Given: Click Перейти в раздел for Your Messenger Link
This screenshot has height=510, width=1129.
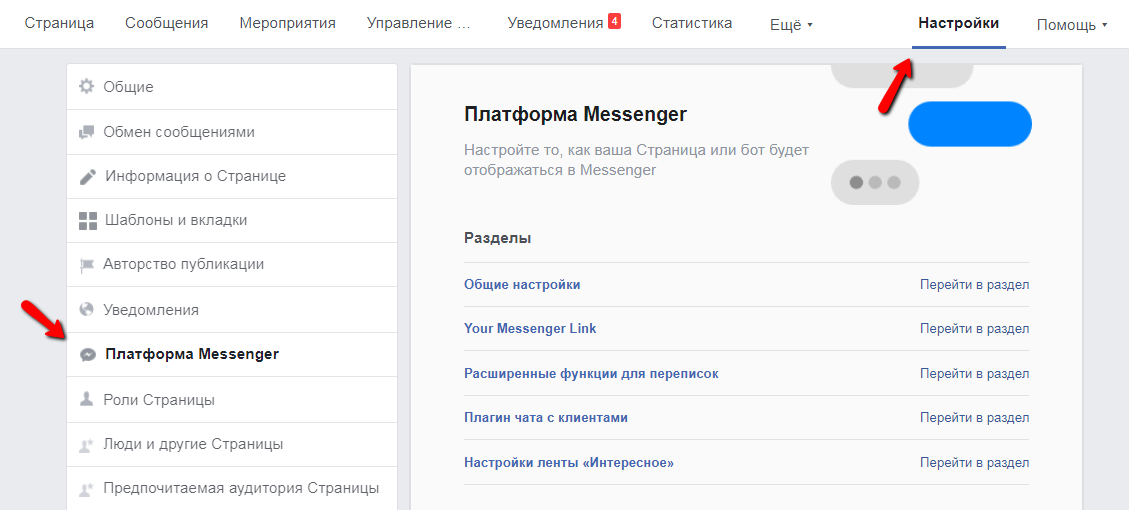Looking at the screenshot, I should [x=974, y=328].
